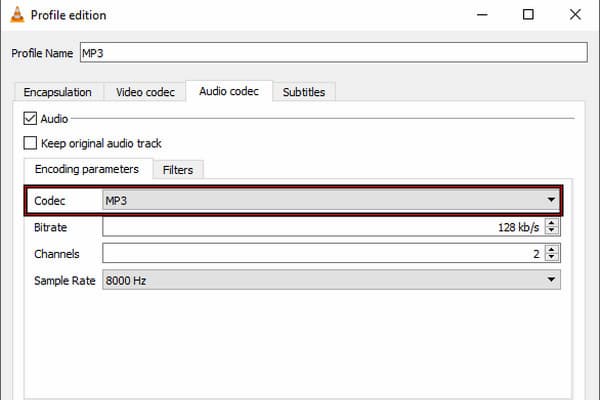Increase Channels with the up arrow
This screenshot has height=400, width=600.
pyautogui.click(x=551, y=249)
